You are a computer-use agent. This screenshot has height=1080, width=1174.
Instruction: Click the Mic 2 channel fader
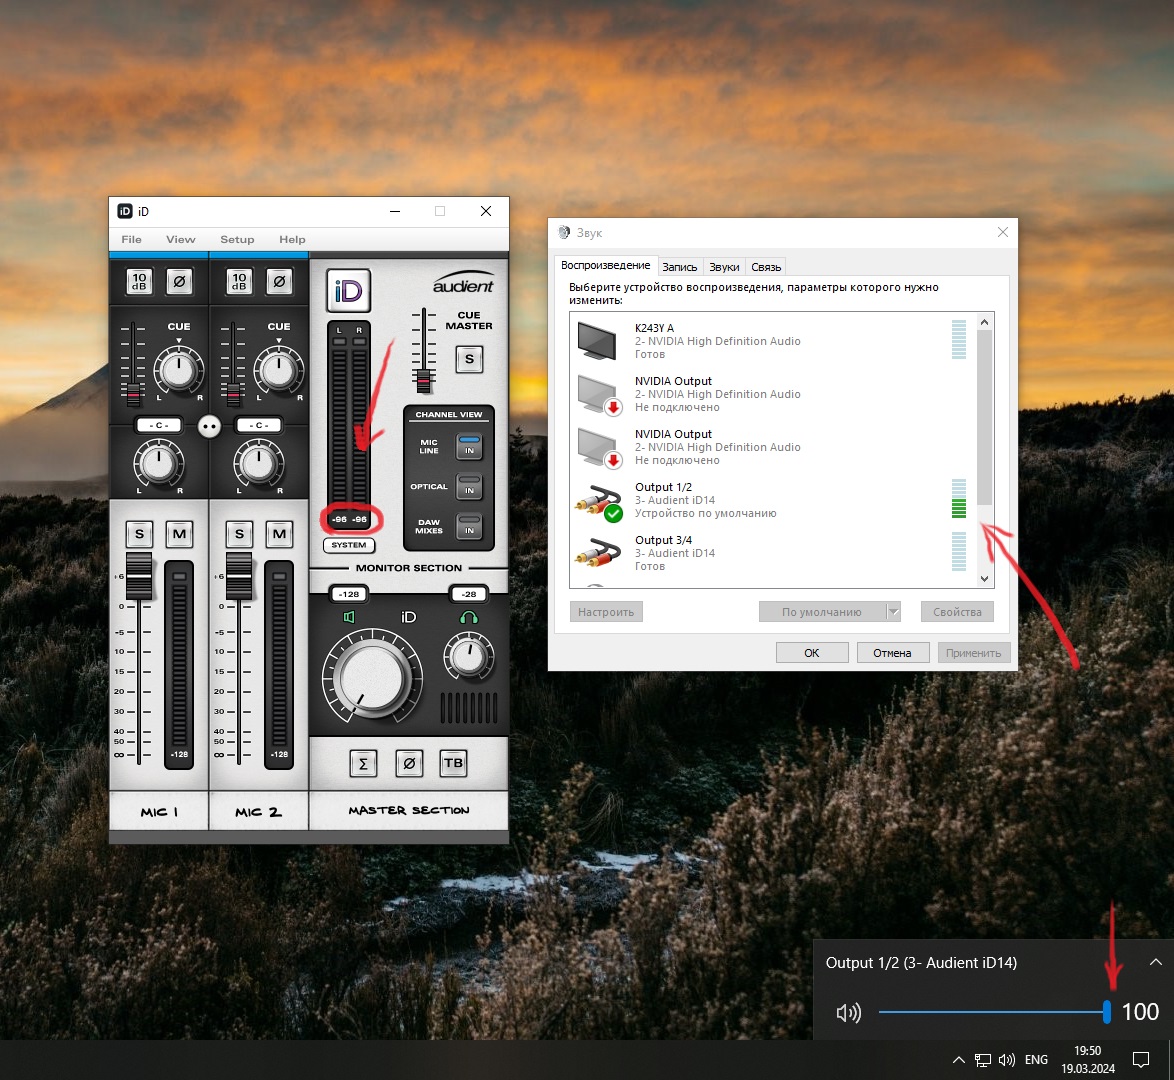click(x=239, y=576)
